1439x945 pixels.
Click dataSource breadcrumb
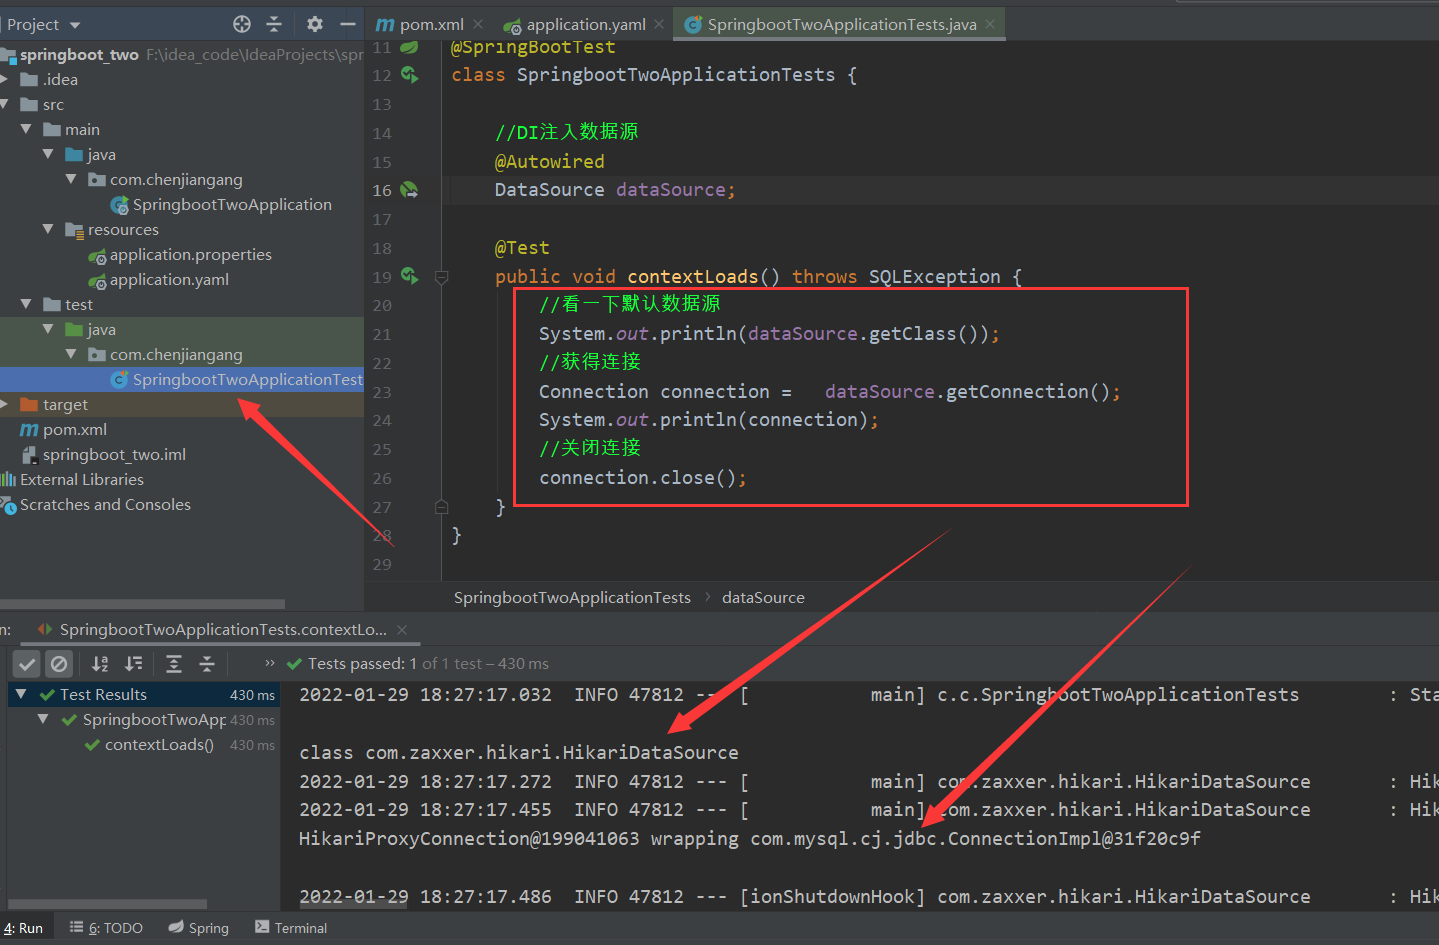pyautogui.click(x=763, y=597)
